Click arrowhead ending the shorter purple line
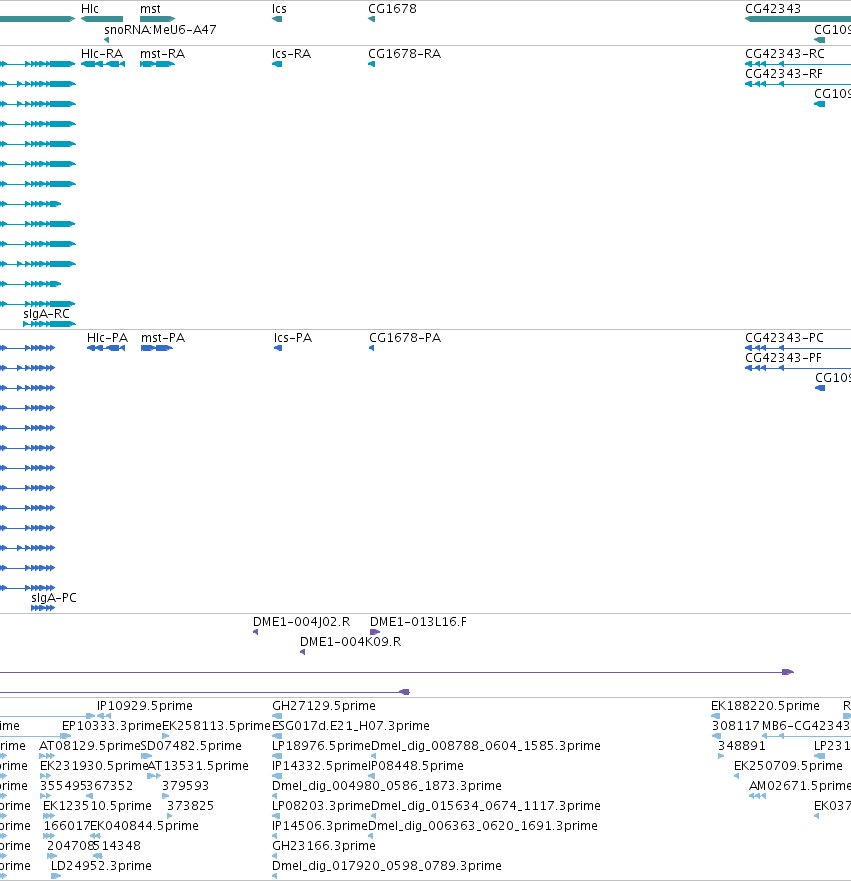This screenshot has height=881, width=851. coord(404,692)
